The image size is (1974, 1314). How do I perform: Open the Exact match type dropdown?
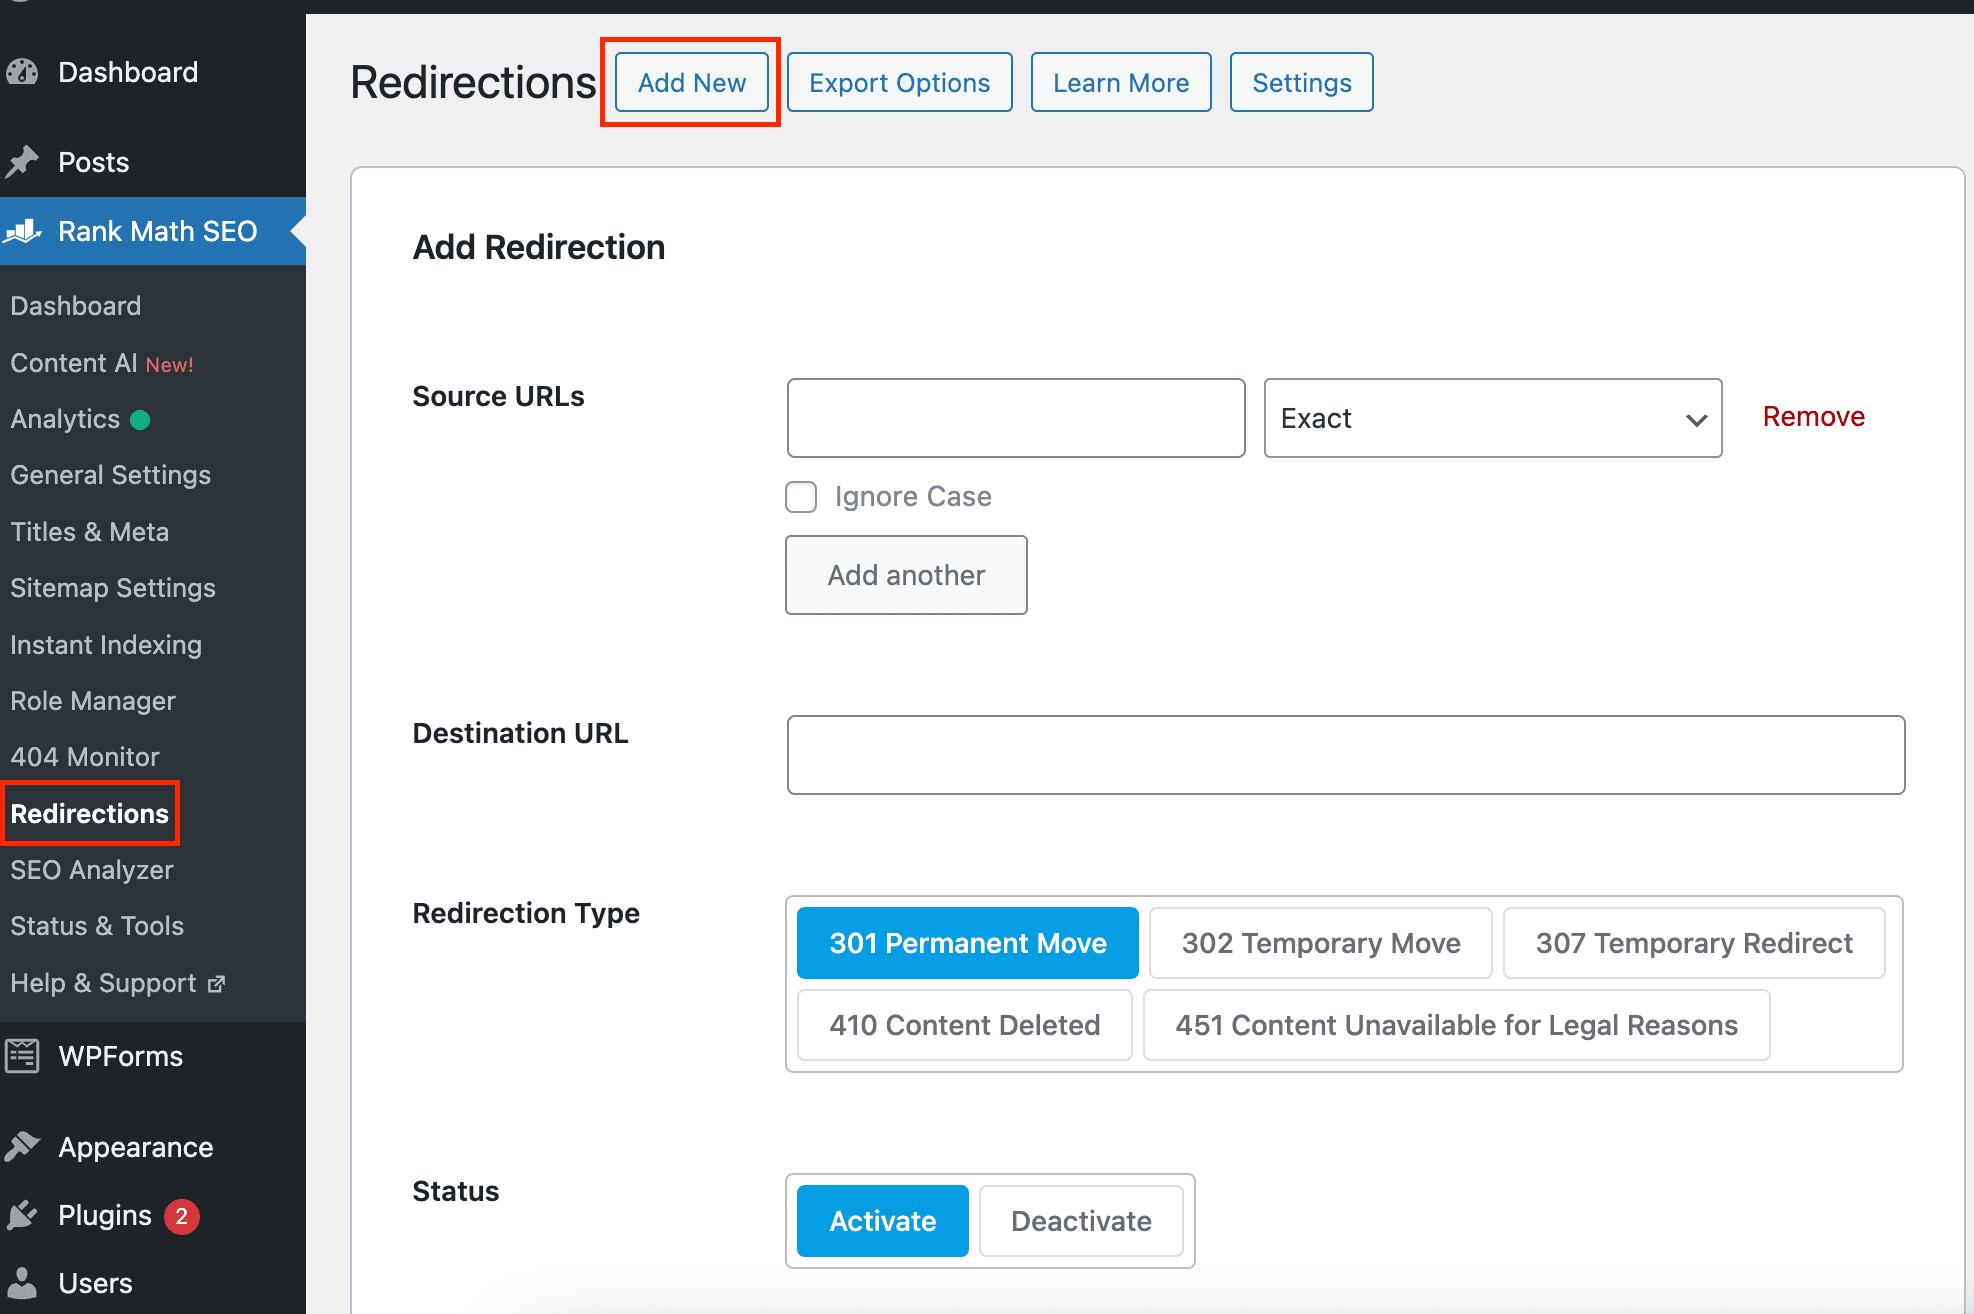click(x=1492, y=418)
